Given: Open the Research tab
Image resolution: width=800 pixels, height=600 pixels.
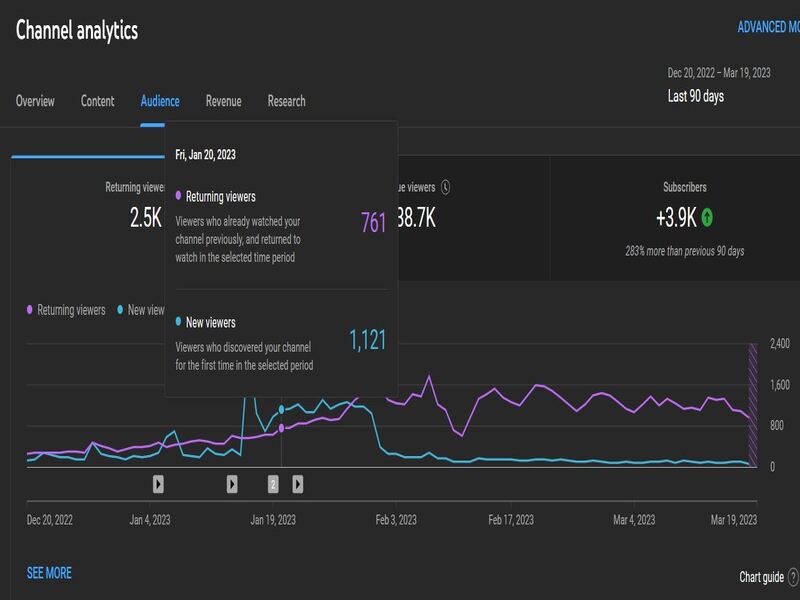Looking at the screenshot, I should [x=286, y=101].
